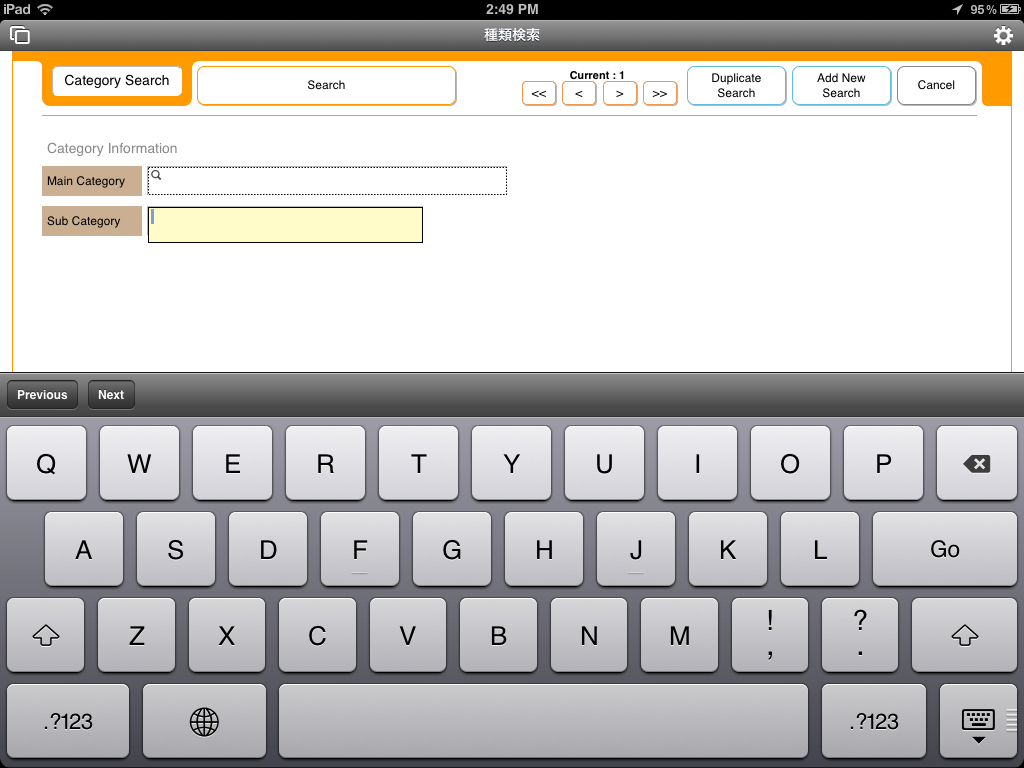The width and height of the screenshot is (1024, 768).
Task: Open the settings gear icon
Action: pos(1002,36)
